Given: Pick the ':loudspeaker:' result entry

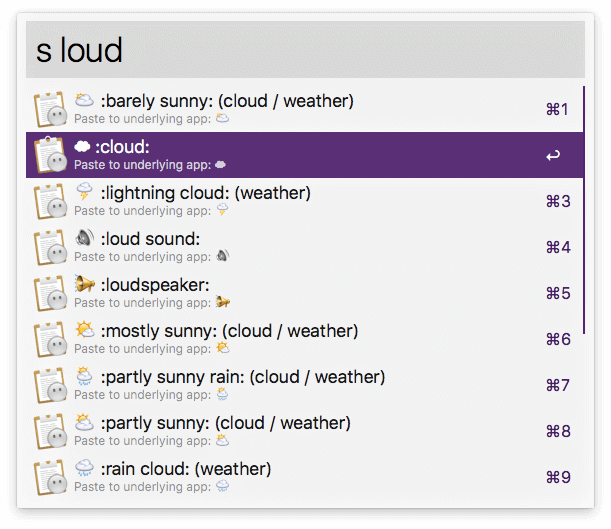Looking at the screenshot, I should pos(305,293).
